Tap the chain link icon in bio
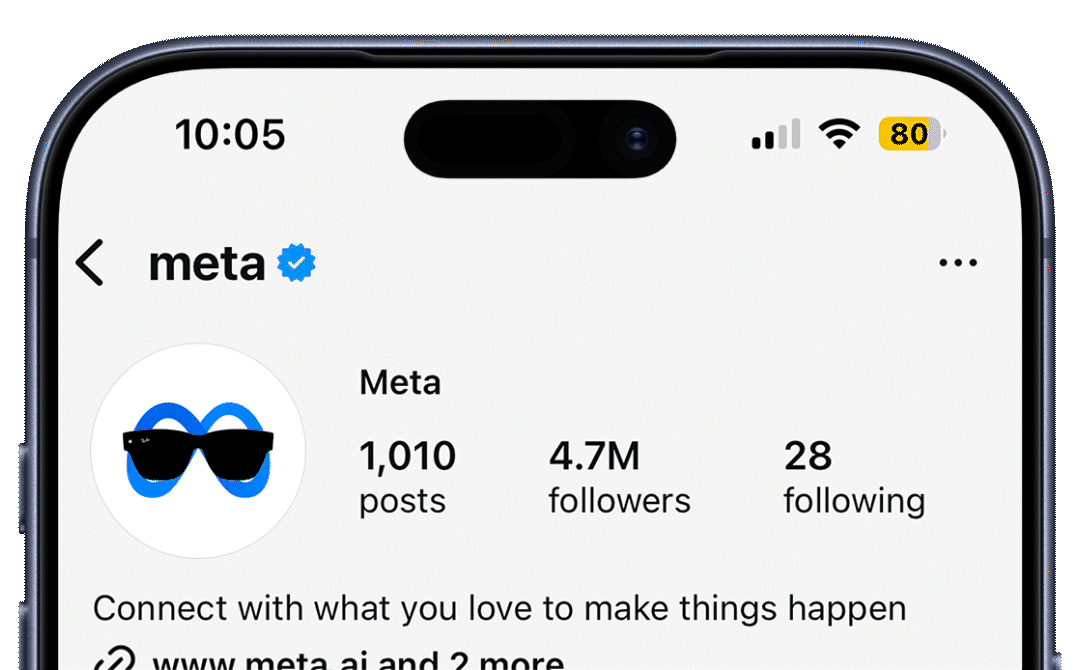Viewport: 1080px width, 670px height. pyautogui.click(x=115, y=660)
